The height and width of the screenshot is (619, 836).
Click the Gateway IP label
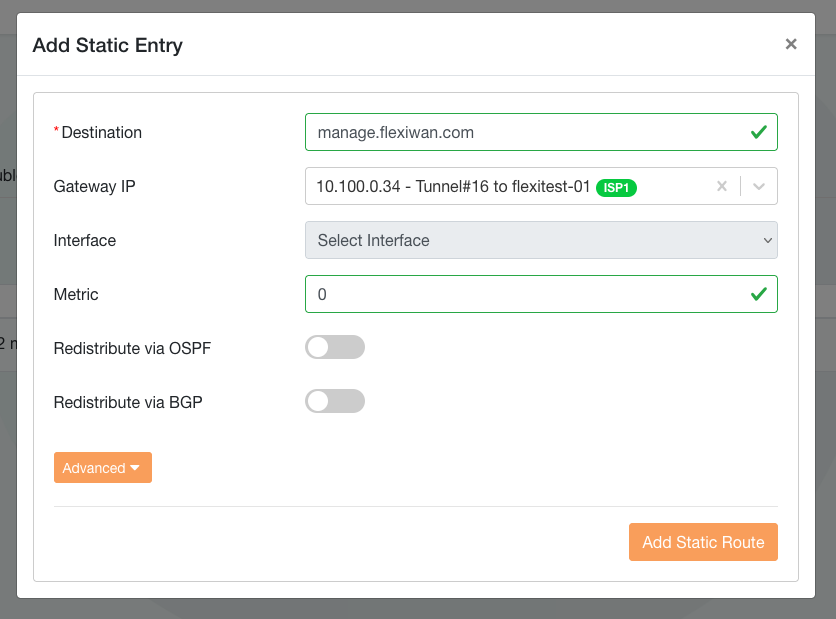point(94,187)
